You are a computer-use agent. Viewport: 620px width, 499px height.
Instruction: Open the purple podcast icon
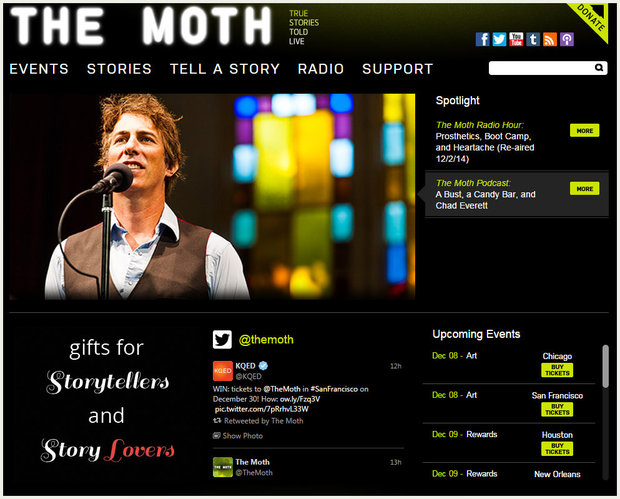pyautogui.click(x=567, y=40)
